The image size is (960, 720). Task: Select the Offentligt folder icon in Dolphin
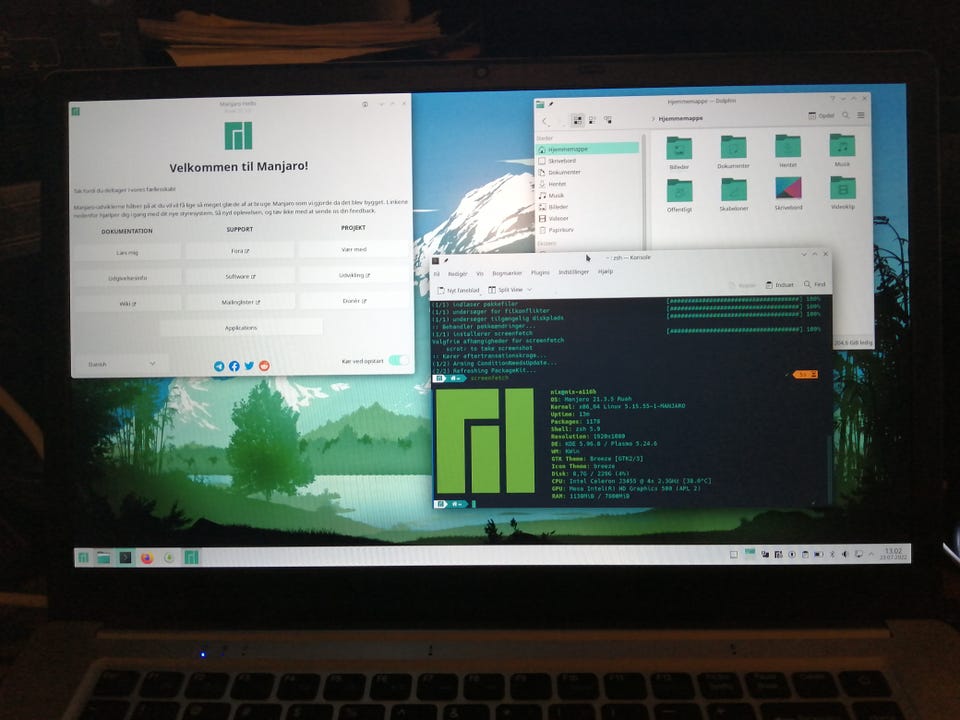(679, 192)
